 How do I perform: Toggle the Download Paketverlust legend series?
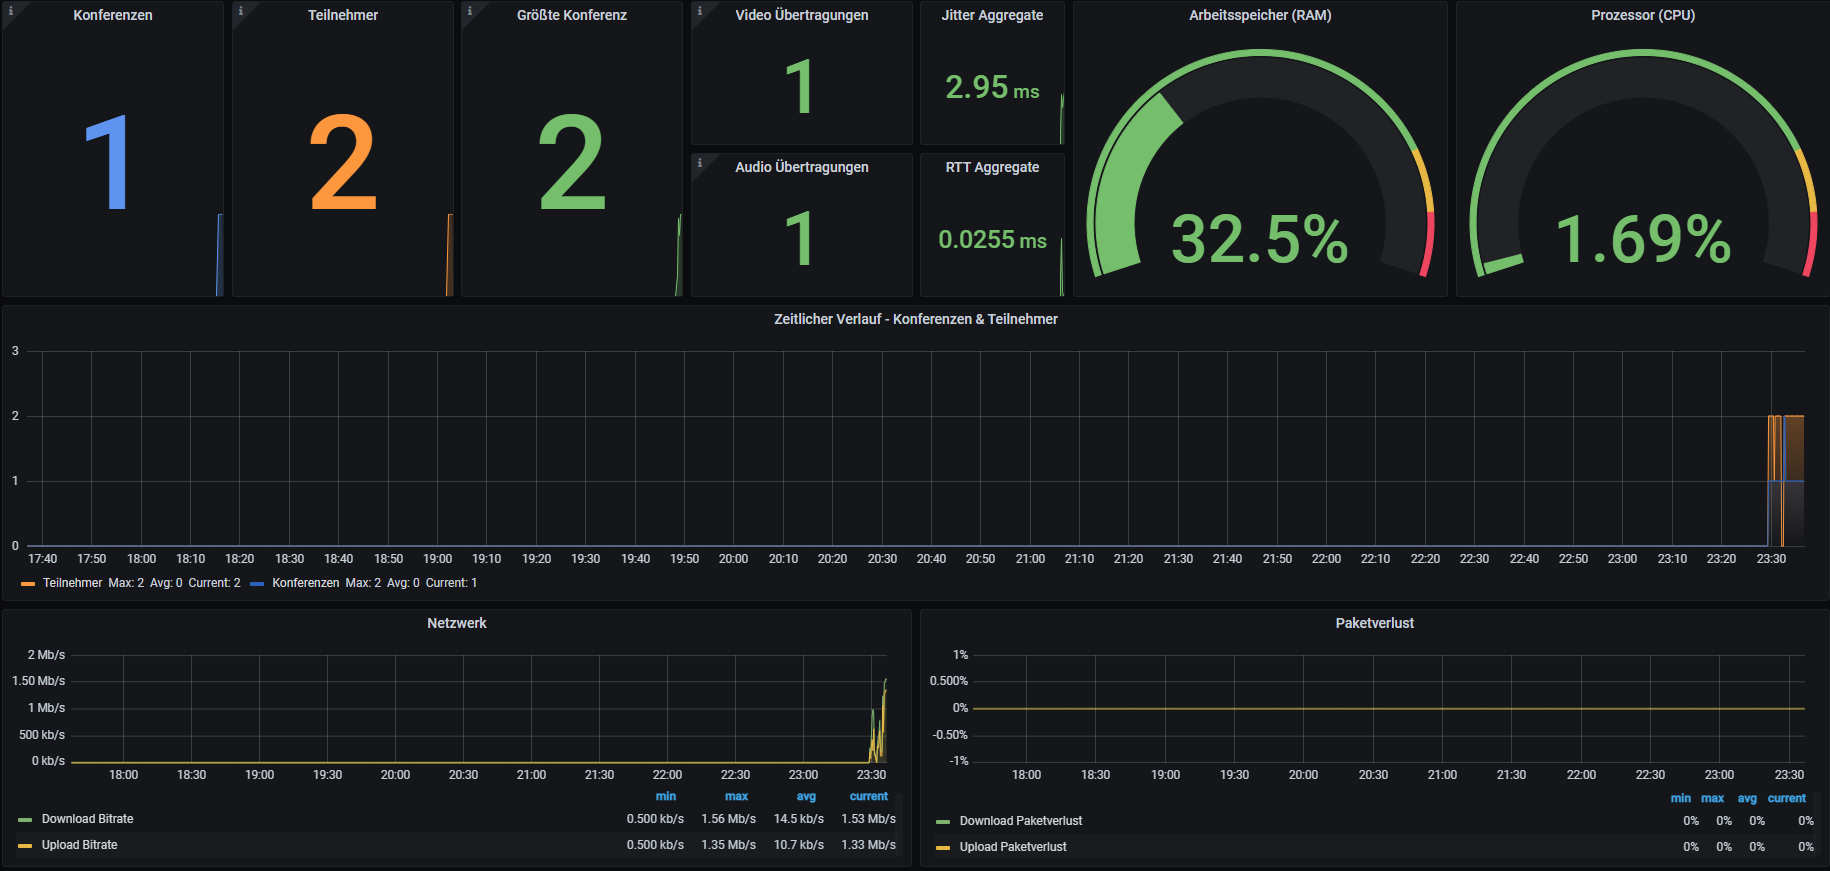point(1021,821)
